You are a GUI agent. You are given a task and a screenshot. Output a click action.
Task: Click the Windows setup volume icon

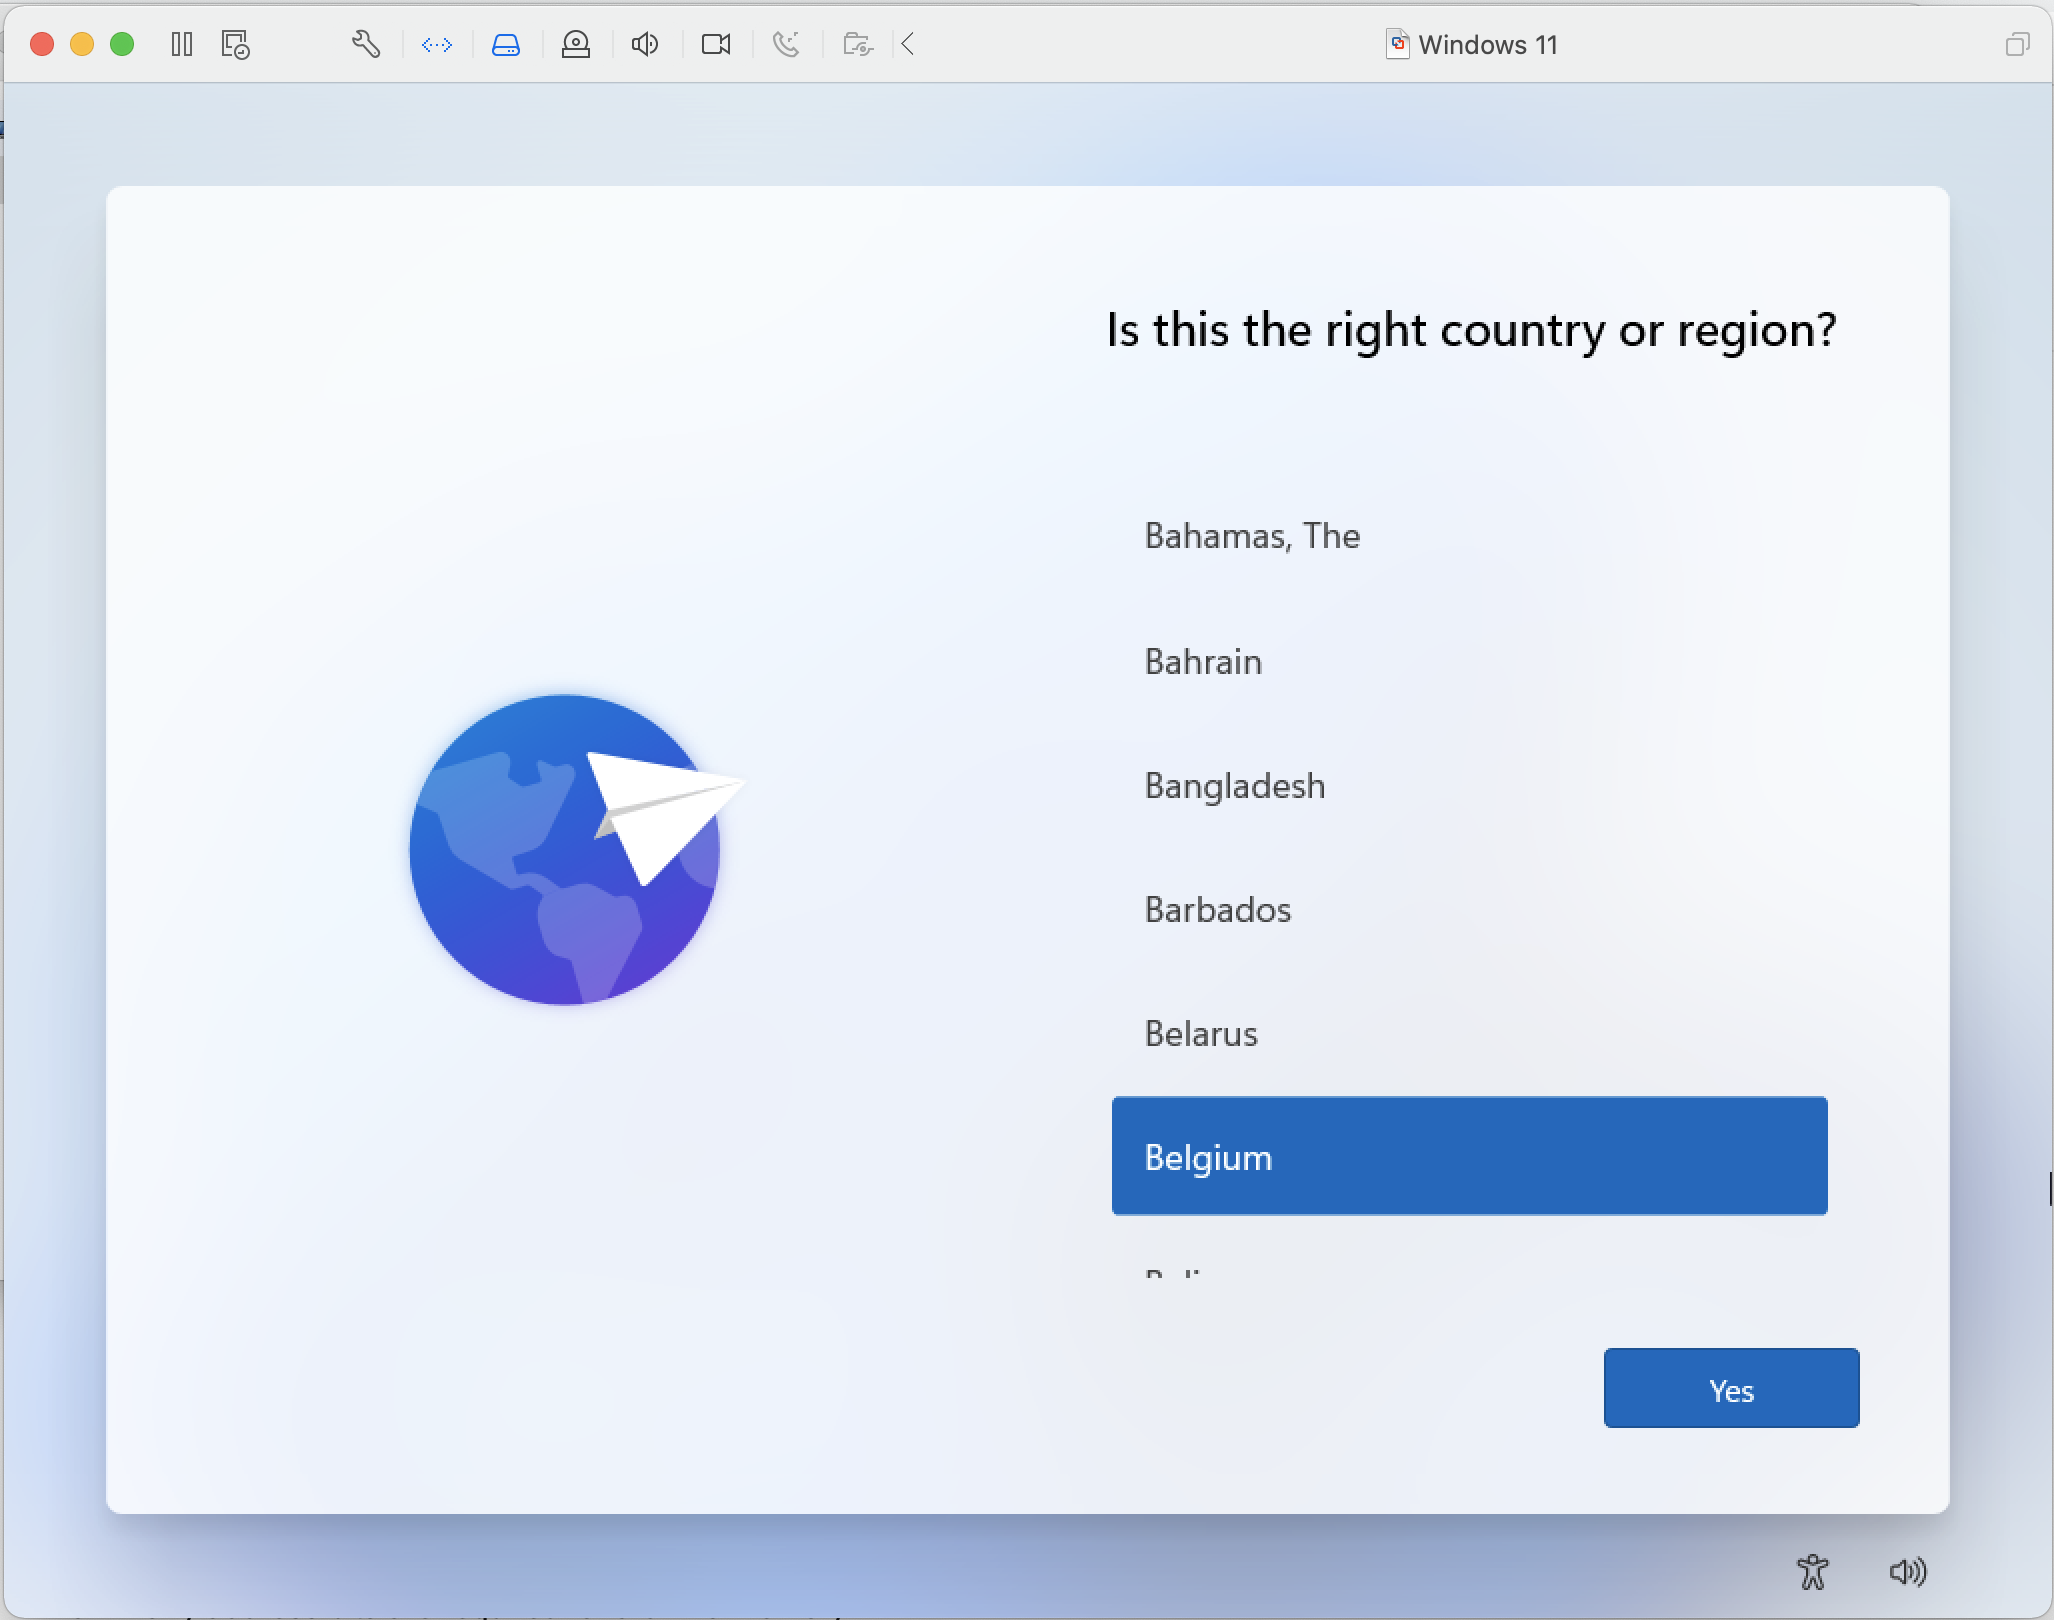(1907, 1572)
